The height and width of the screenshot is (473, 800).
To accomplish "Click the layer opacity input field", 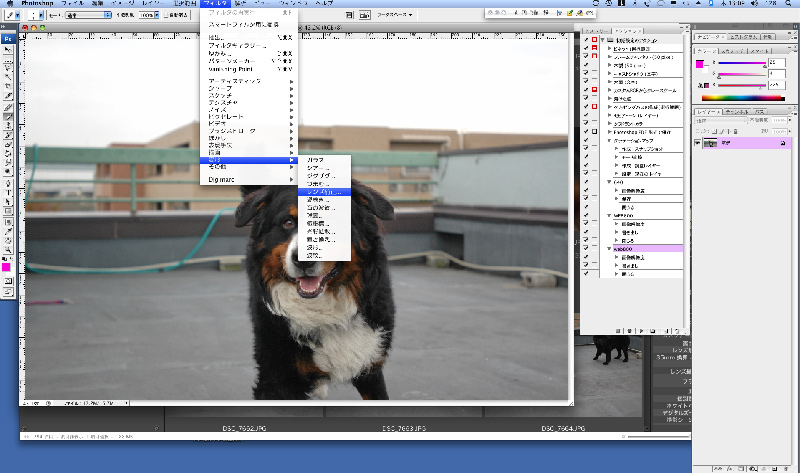I will pos(779,120).
